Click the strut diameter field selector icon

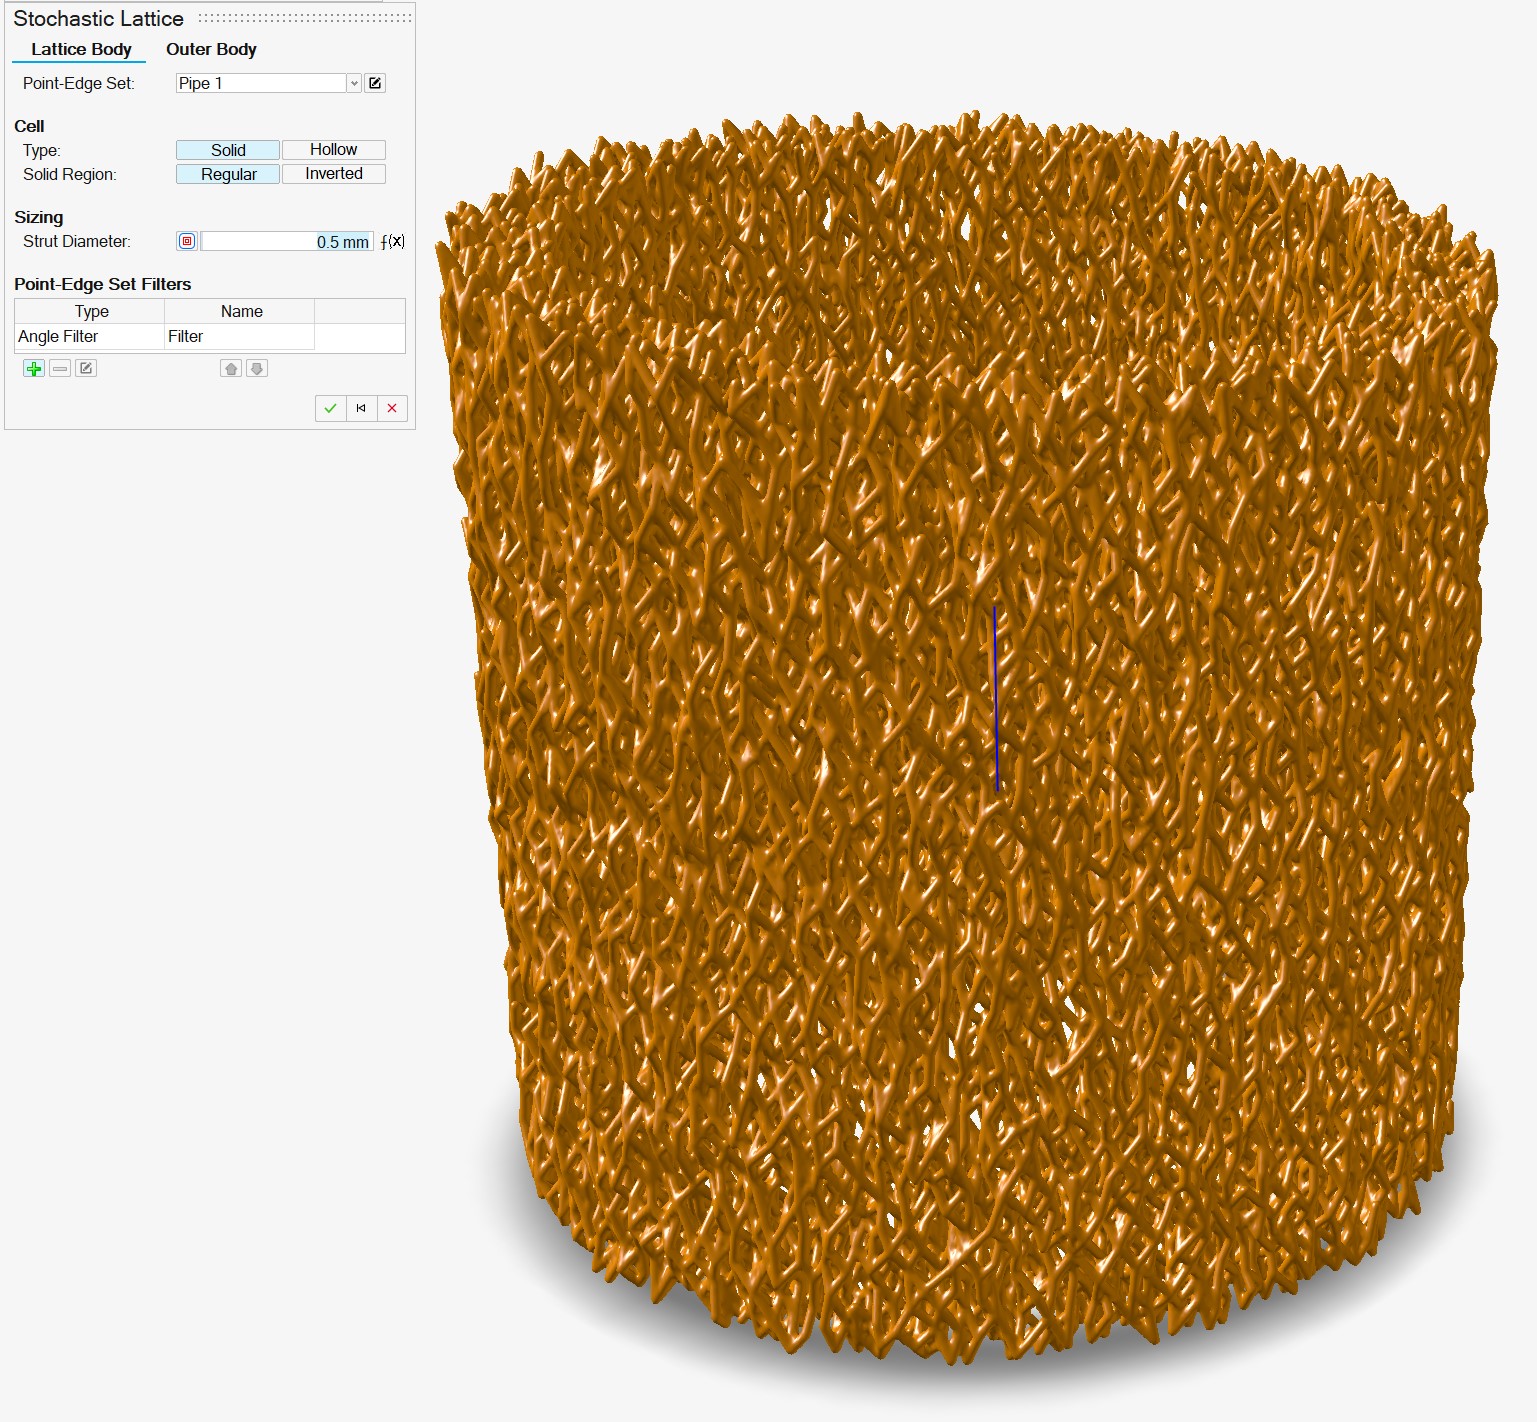[x=187, y=241]
